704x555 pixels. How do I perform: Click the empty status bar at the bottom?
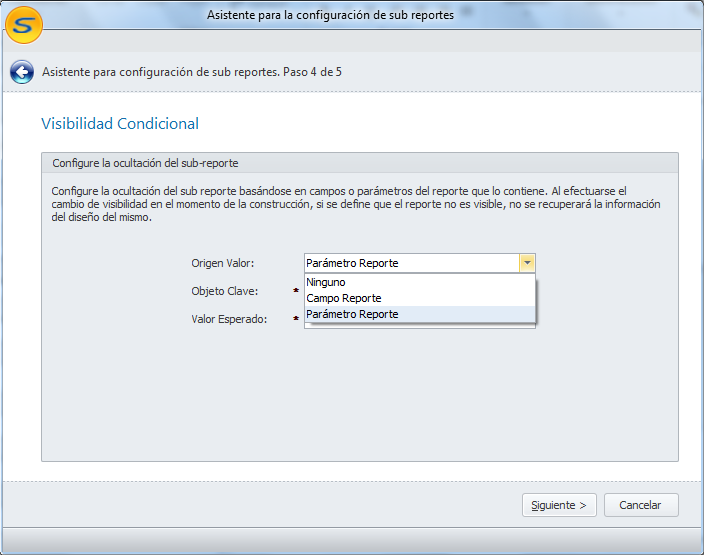tap(352, 541)
